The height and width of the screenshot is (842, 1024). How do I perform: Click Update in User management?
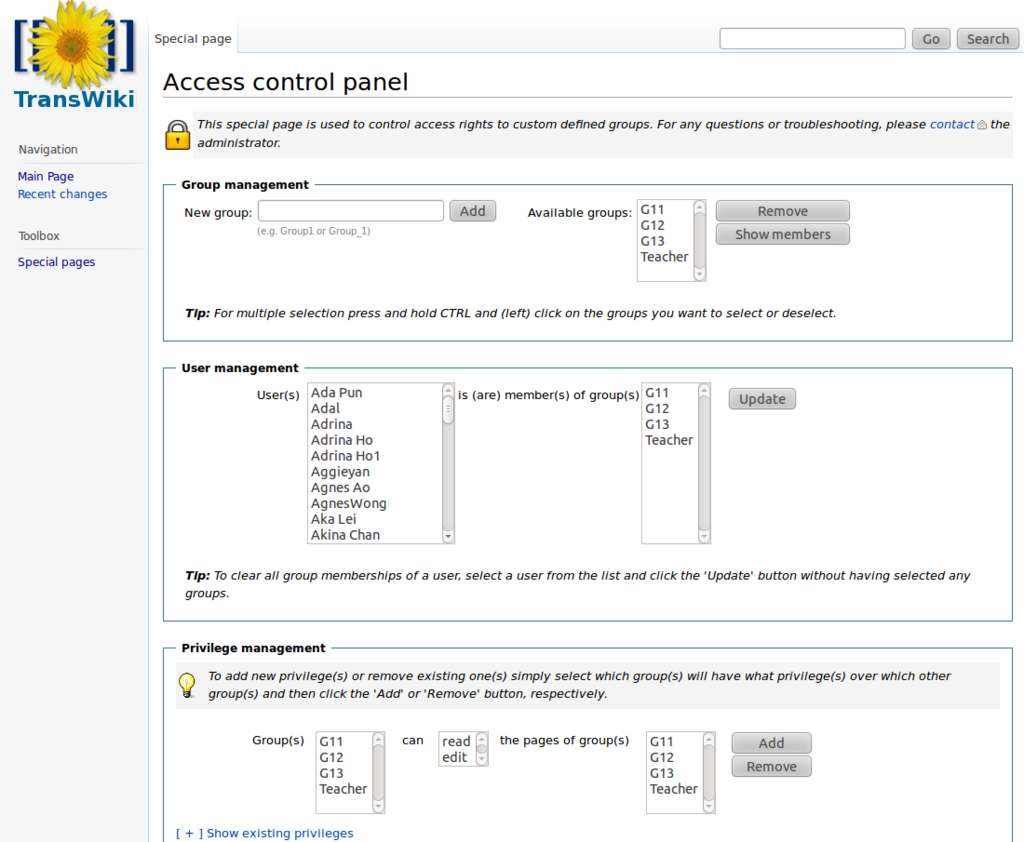[762, 399]
